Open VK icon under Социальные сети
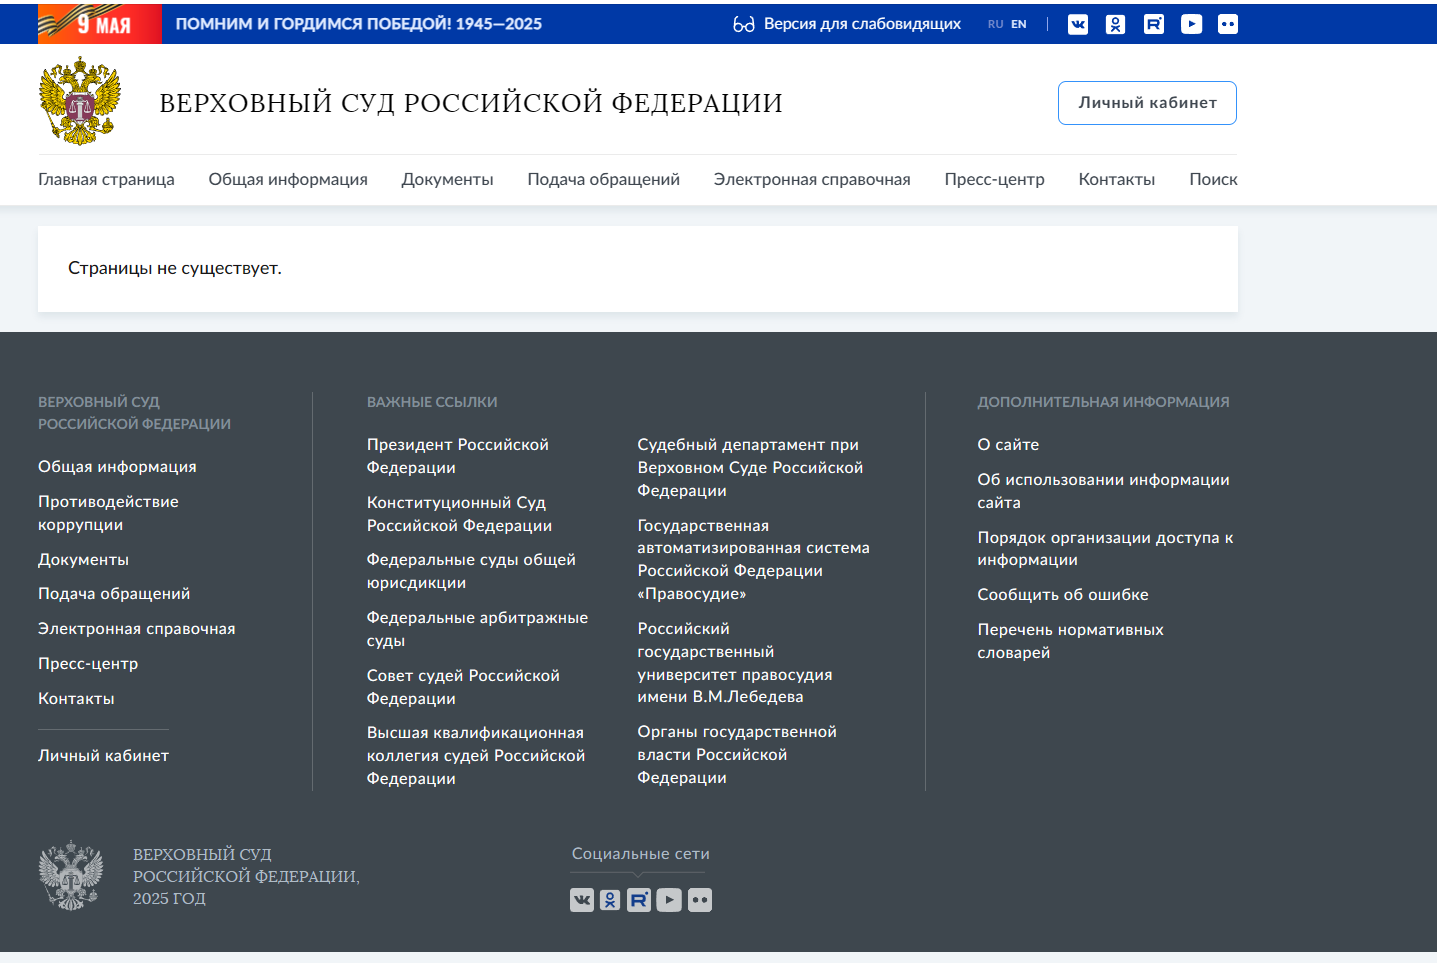The width and height of the screenshot is (1437, 963). (582, 900)
